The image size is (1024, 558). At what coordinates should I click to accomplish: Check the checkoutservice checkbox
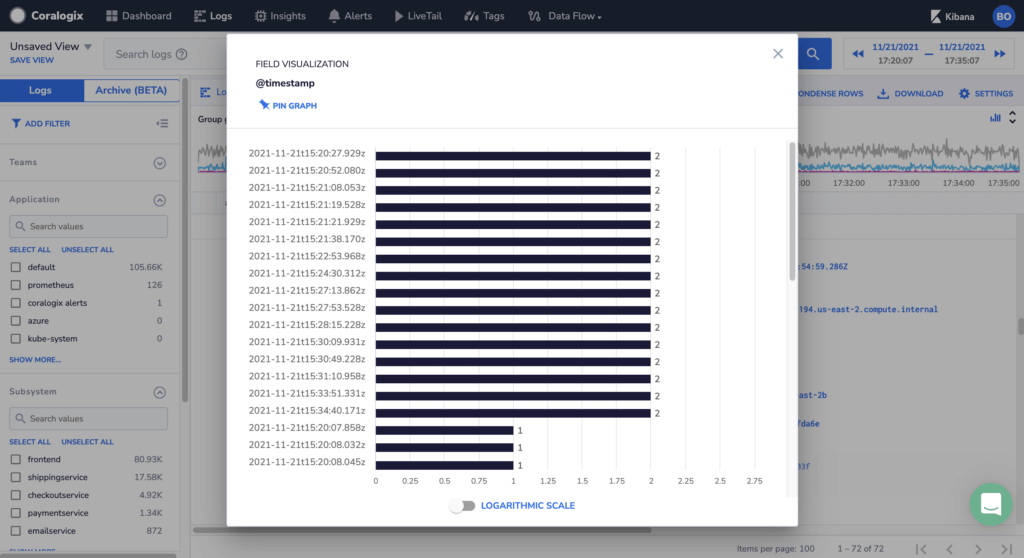point(16,495)
